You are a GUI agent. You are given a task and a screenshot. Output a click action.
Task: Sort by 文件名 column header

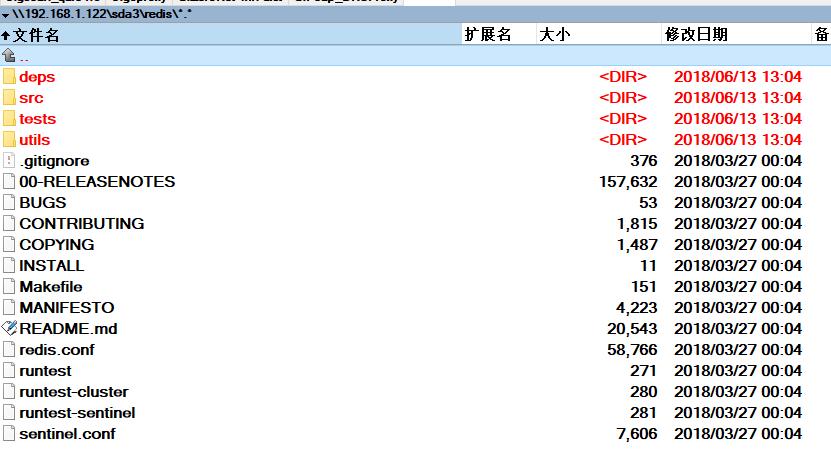pyautogui.click(x=231, y=35)
